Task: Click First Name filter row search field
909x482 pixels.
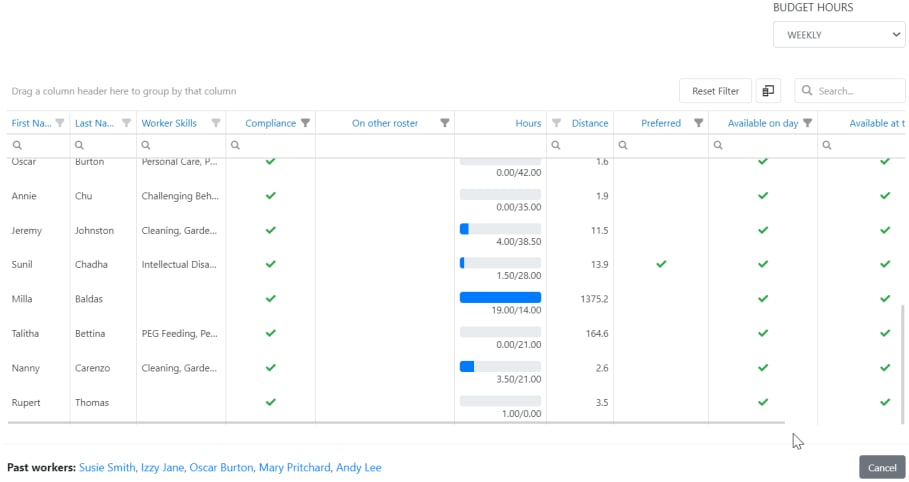Action: tap(38, 145)
